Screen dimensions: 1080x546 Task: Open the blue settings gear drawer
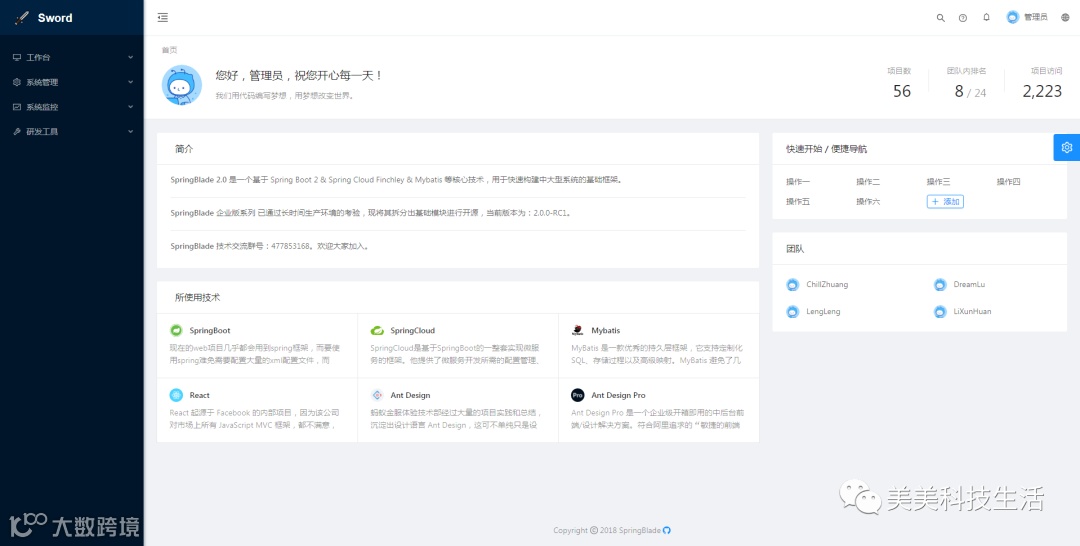tap(1067, 147)
